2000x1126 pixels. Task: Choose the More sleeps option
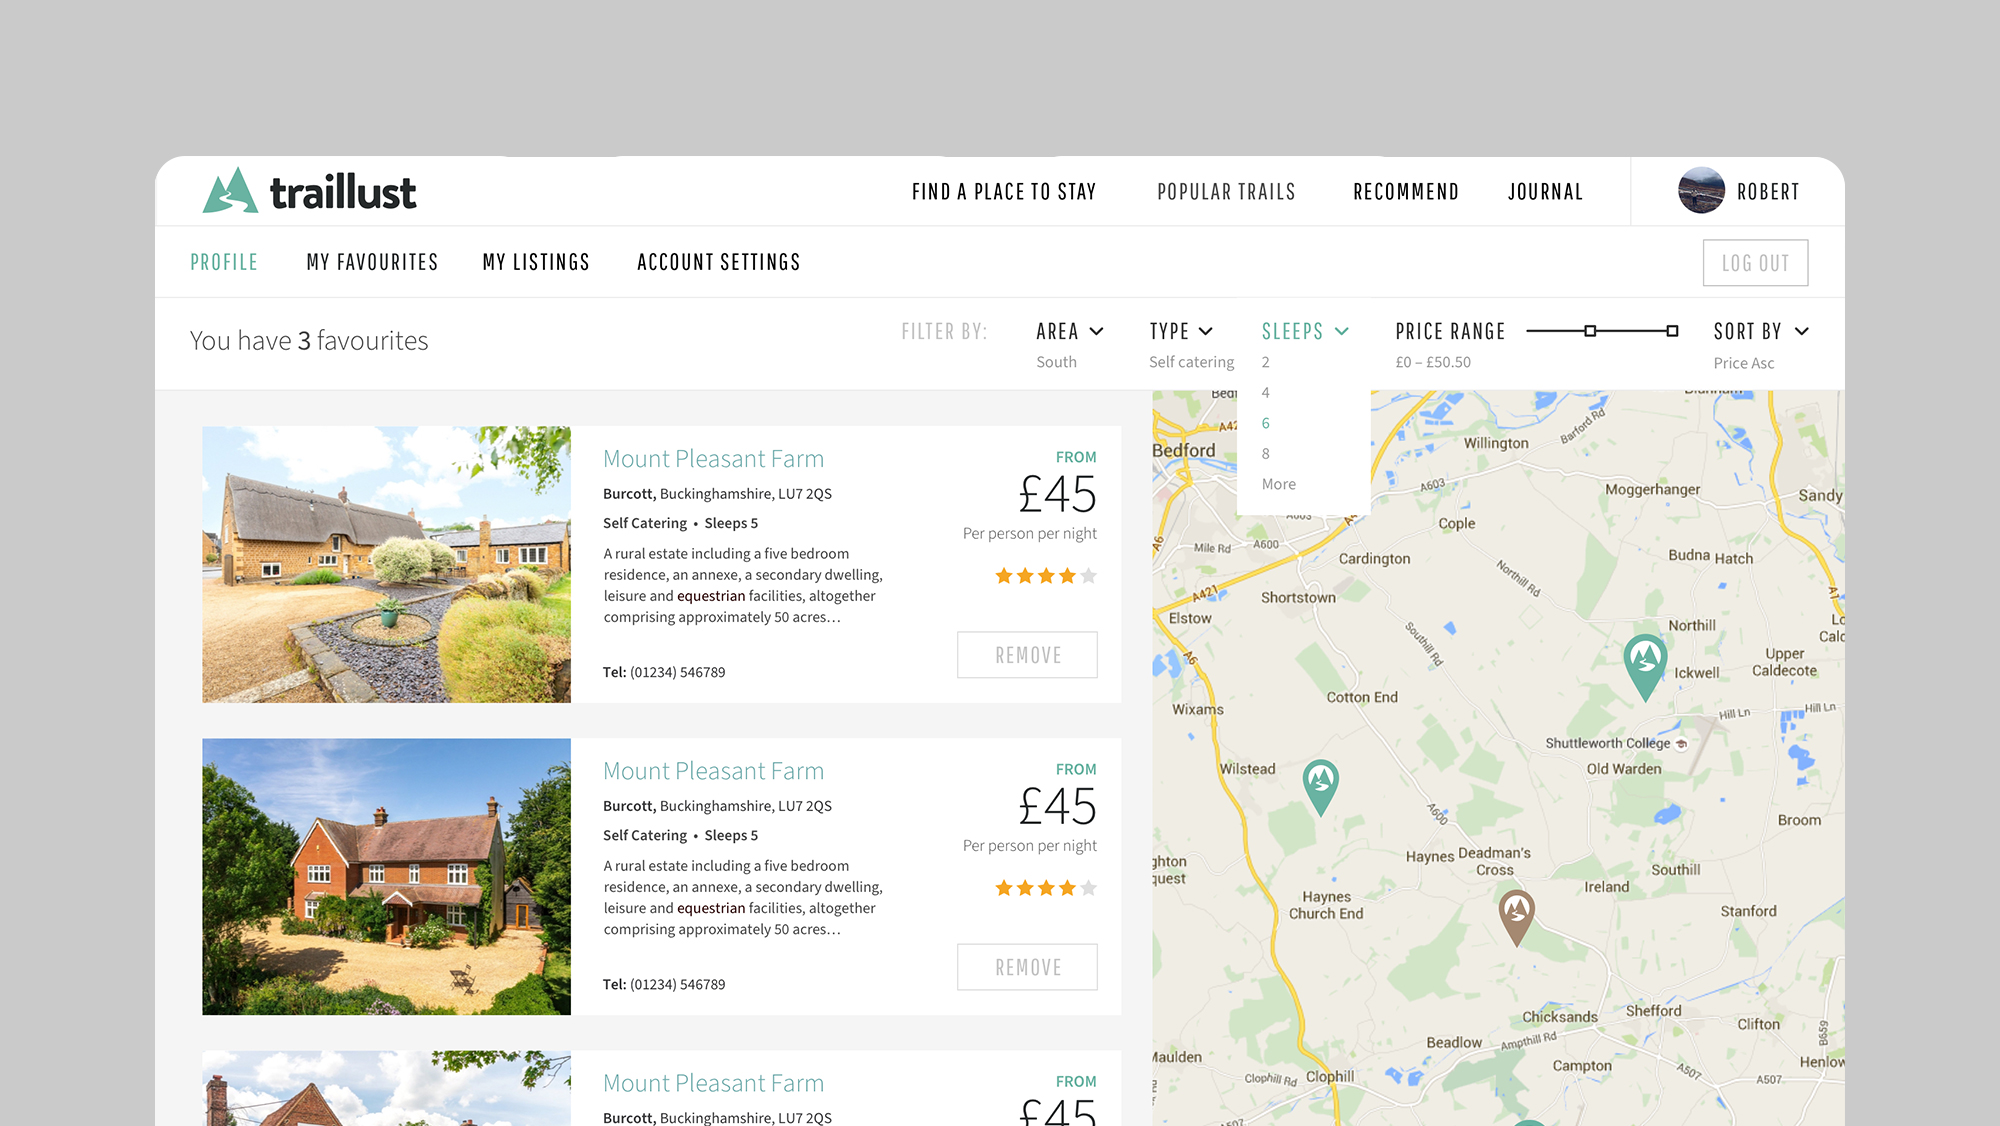[1278, 484]
